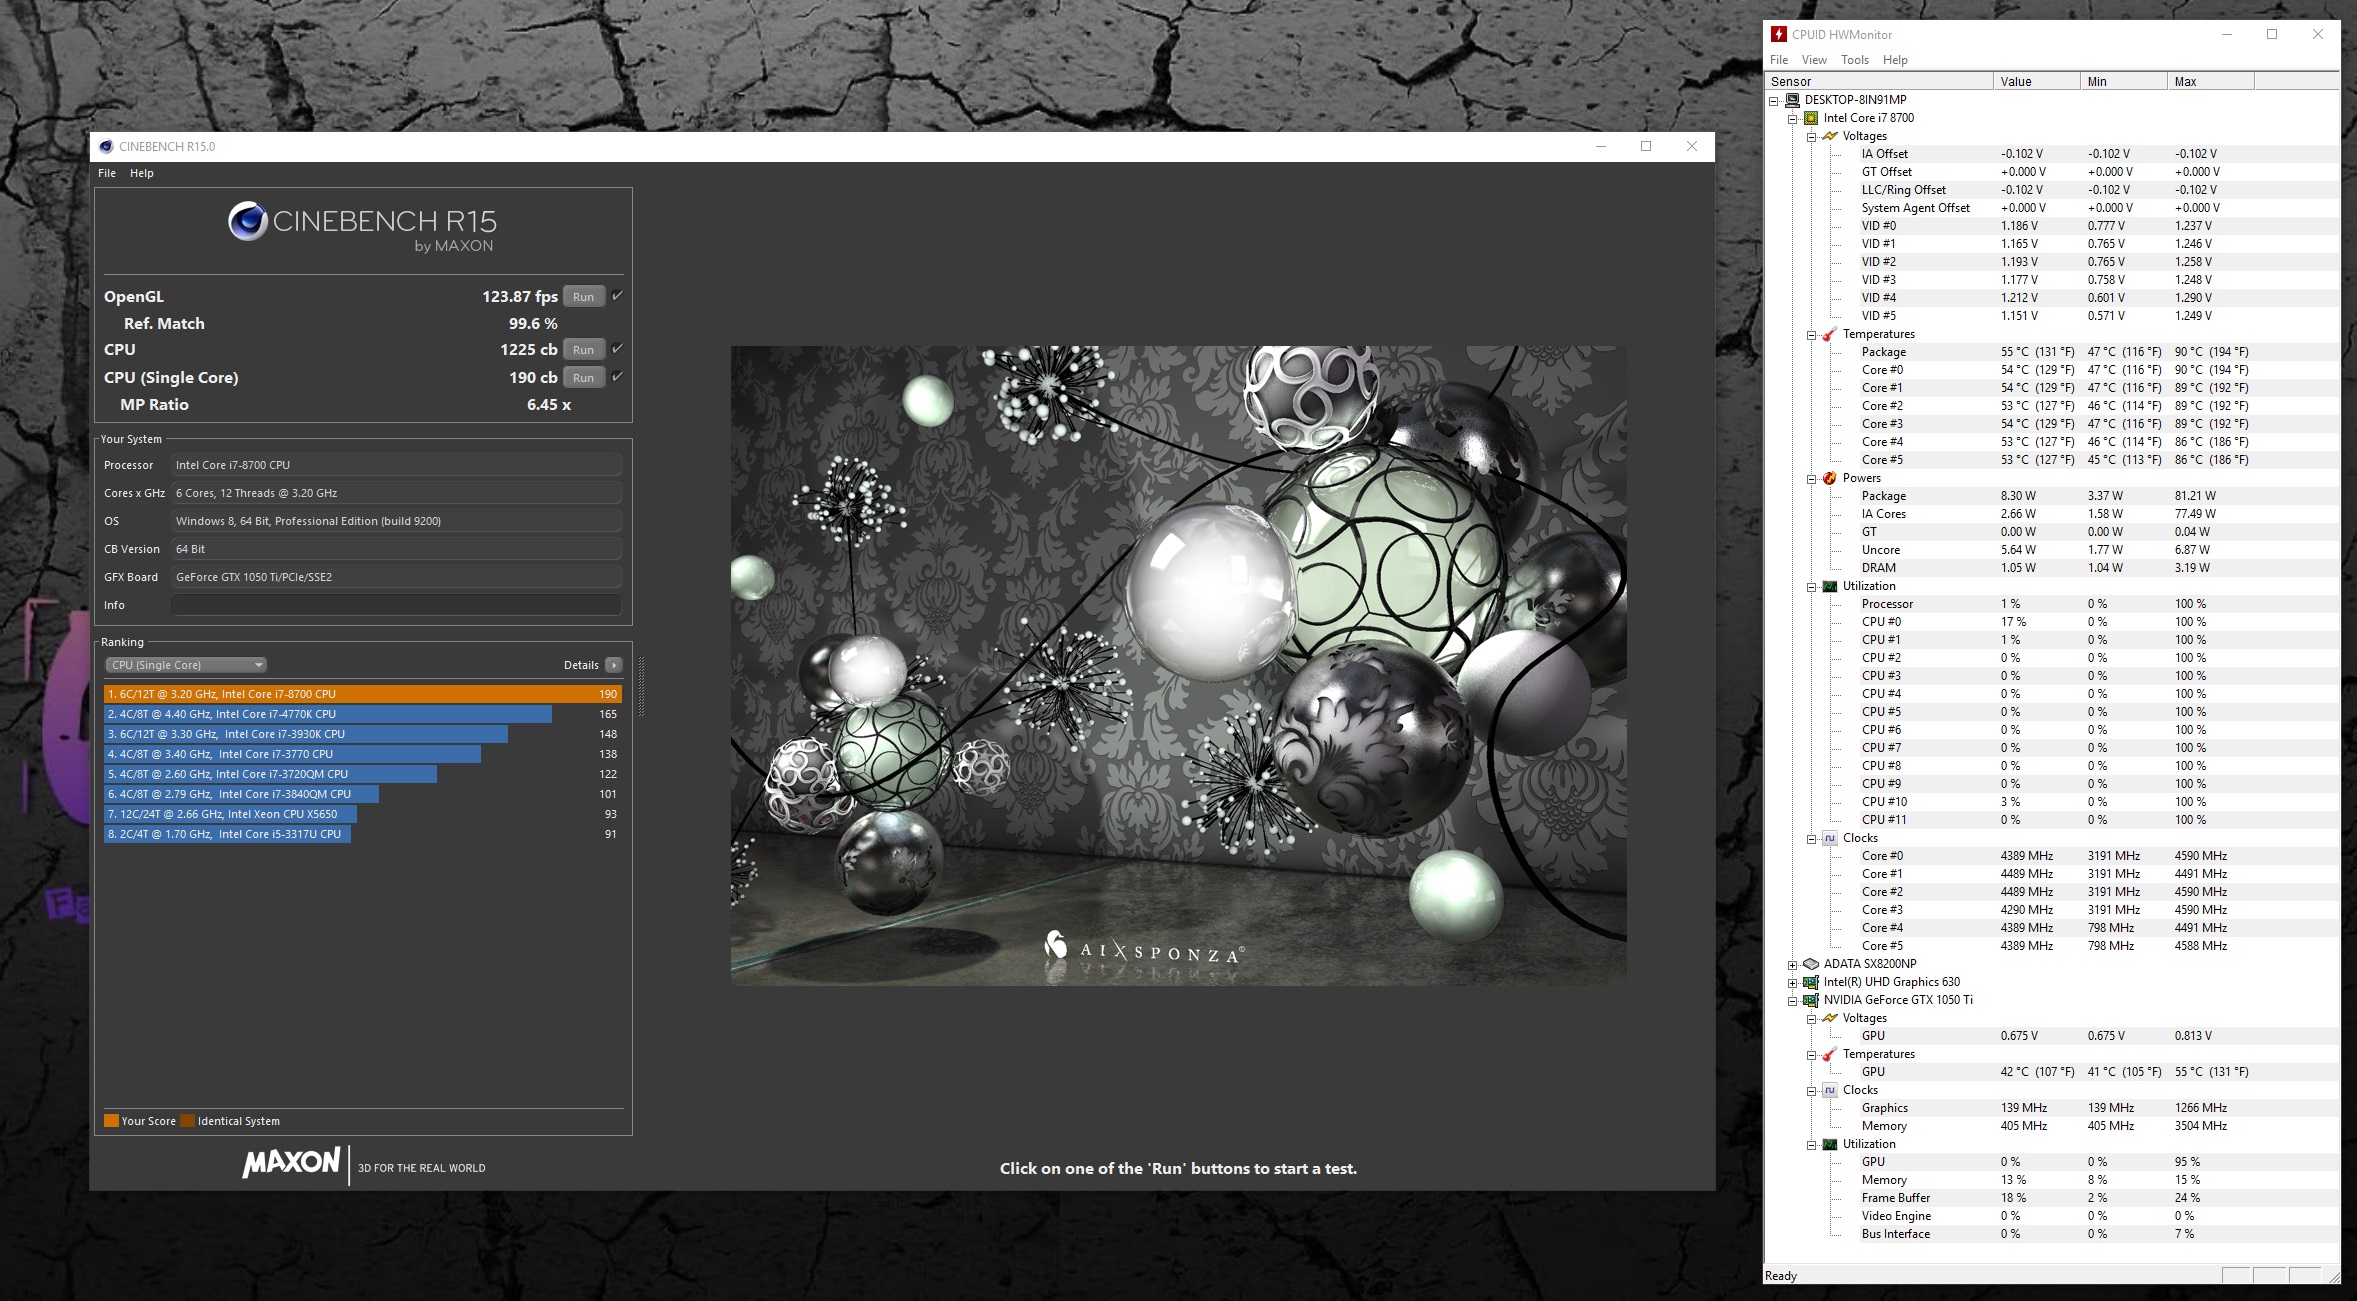Run the OpenGL benchmark
Image resolution: width=2357 pixels, height=1301 pixels.
click(x=584, y=296)
